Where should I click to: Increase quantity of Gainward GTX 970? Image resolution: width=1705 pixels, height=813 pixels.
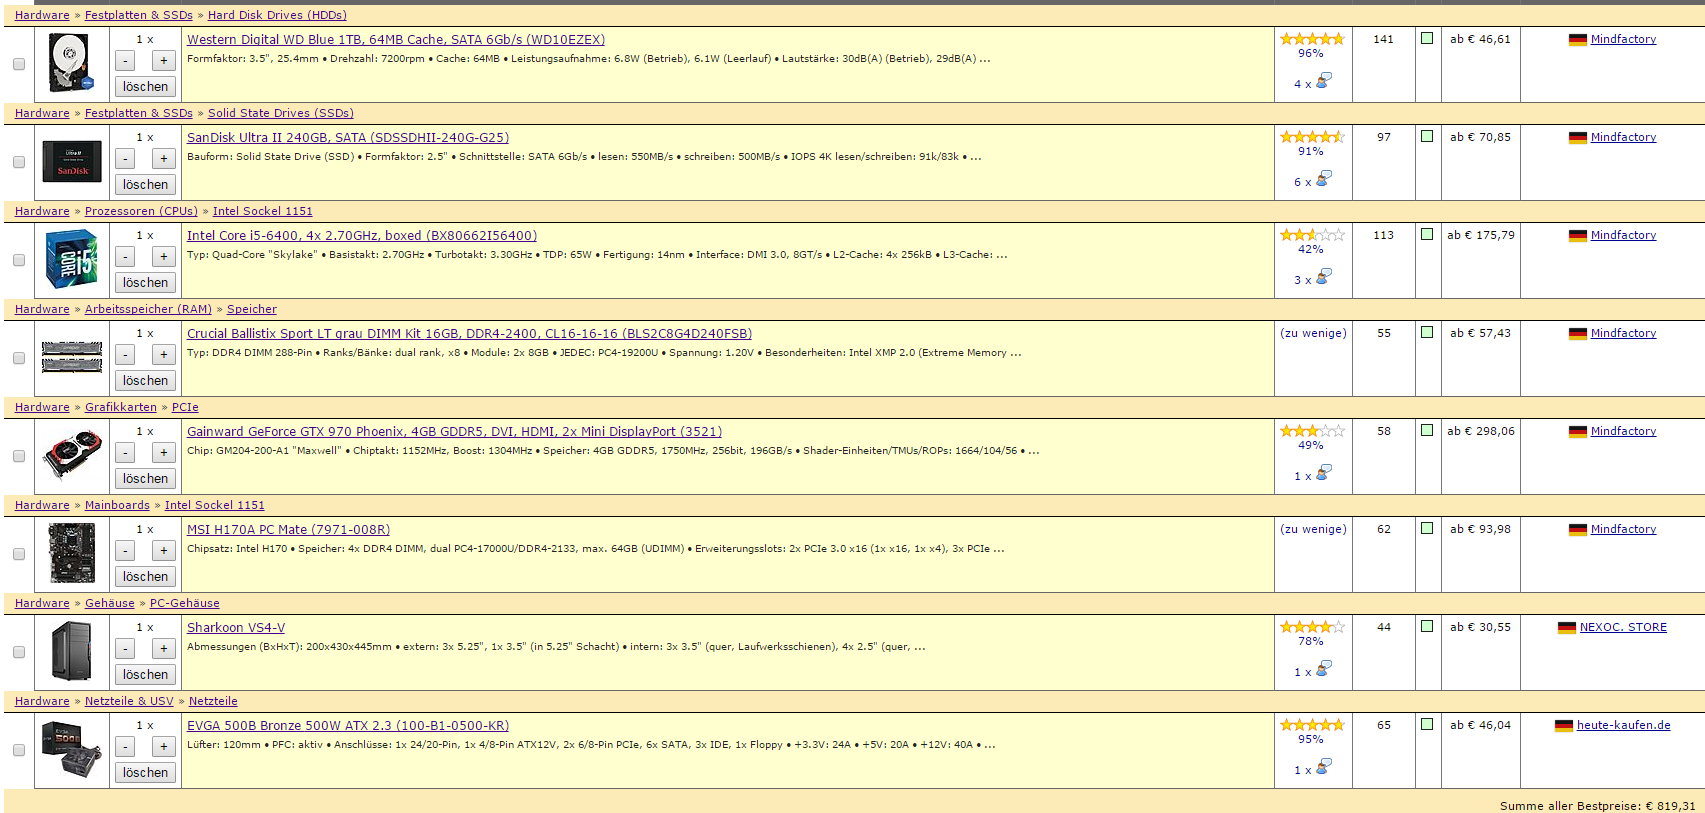164,453
